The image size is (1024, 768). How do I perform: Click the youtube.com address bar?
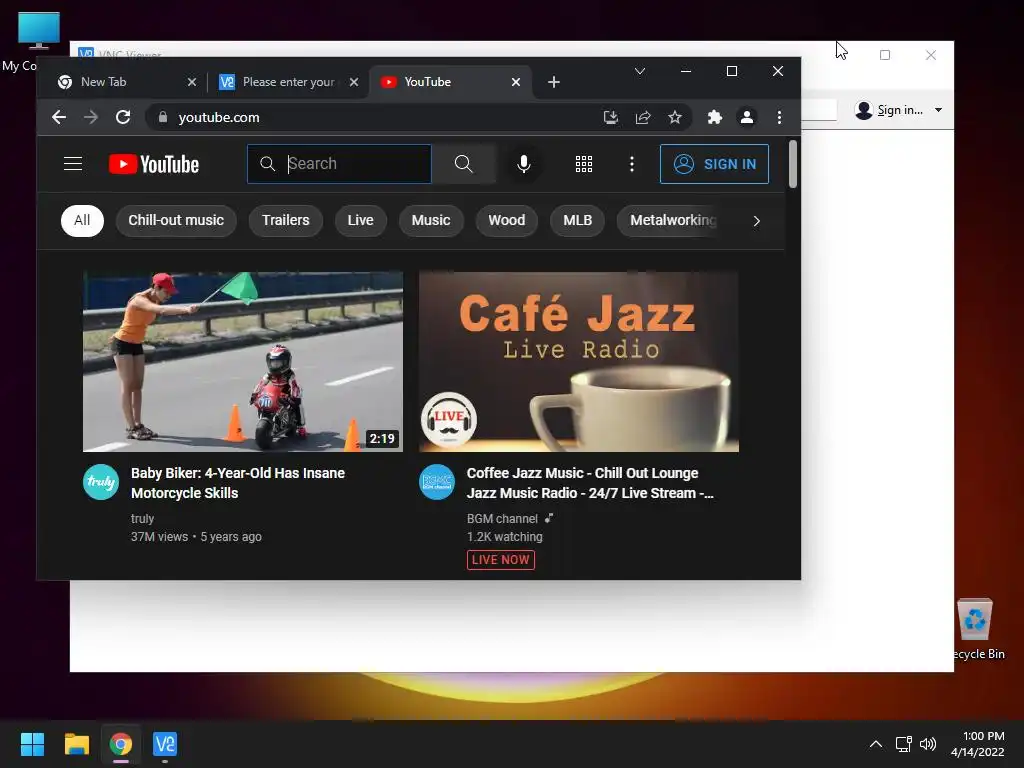coord(379,117)
